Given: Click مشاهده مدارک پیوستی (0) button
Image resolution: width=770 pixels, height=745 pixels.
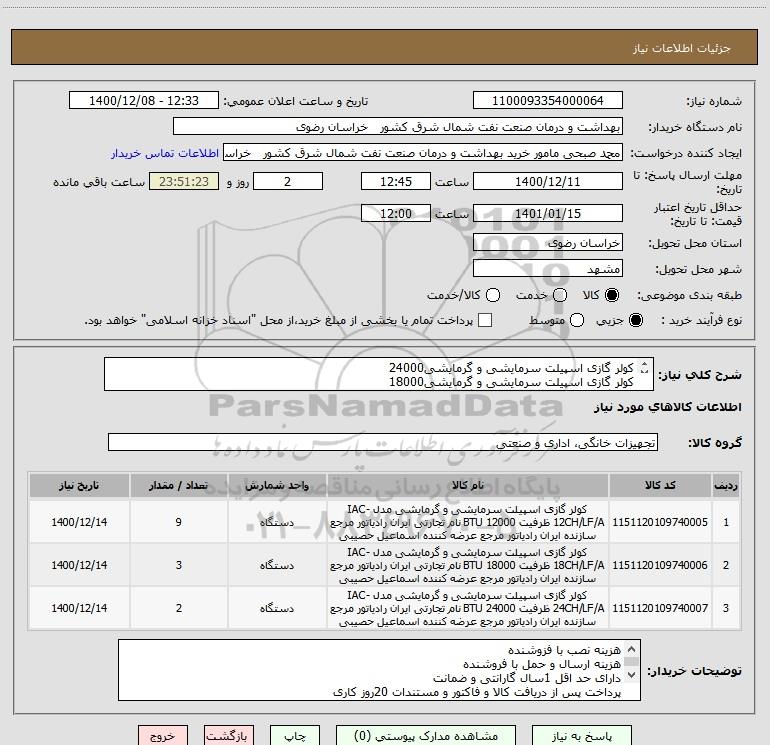Looking at the screenshot, I should (426, 736).
